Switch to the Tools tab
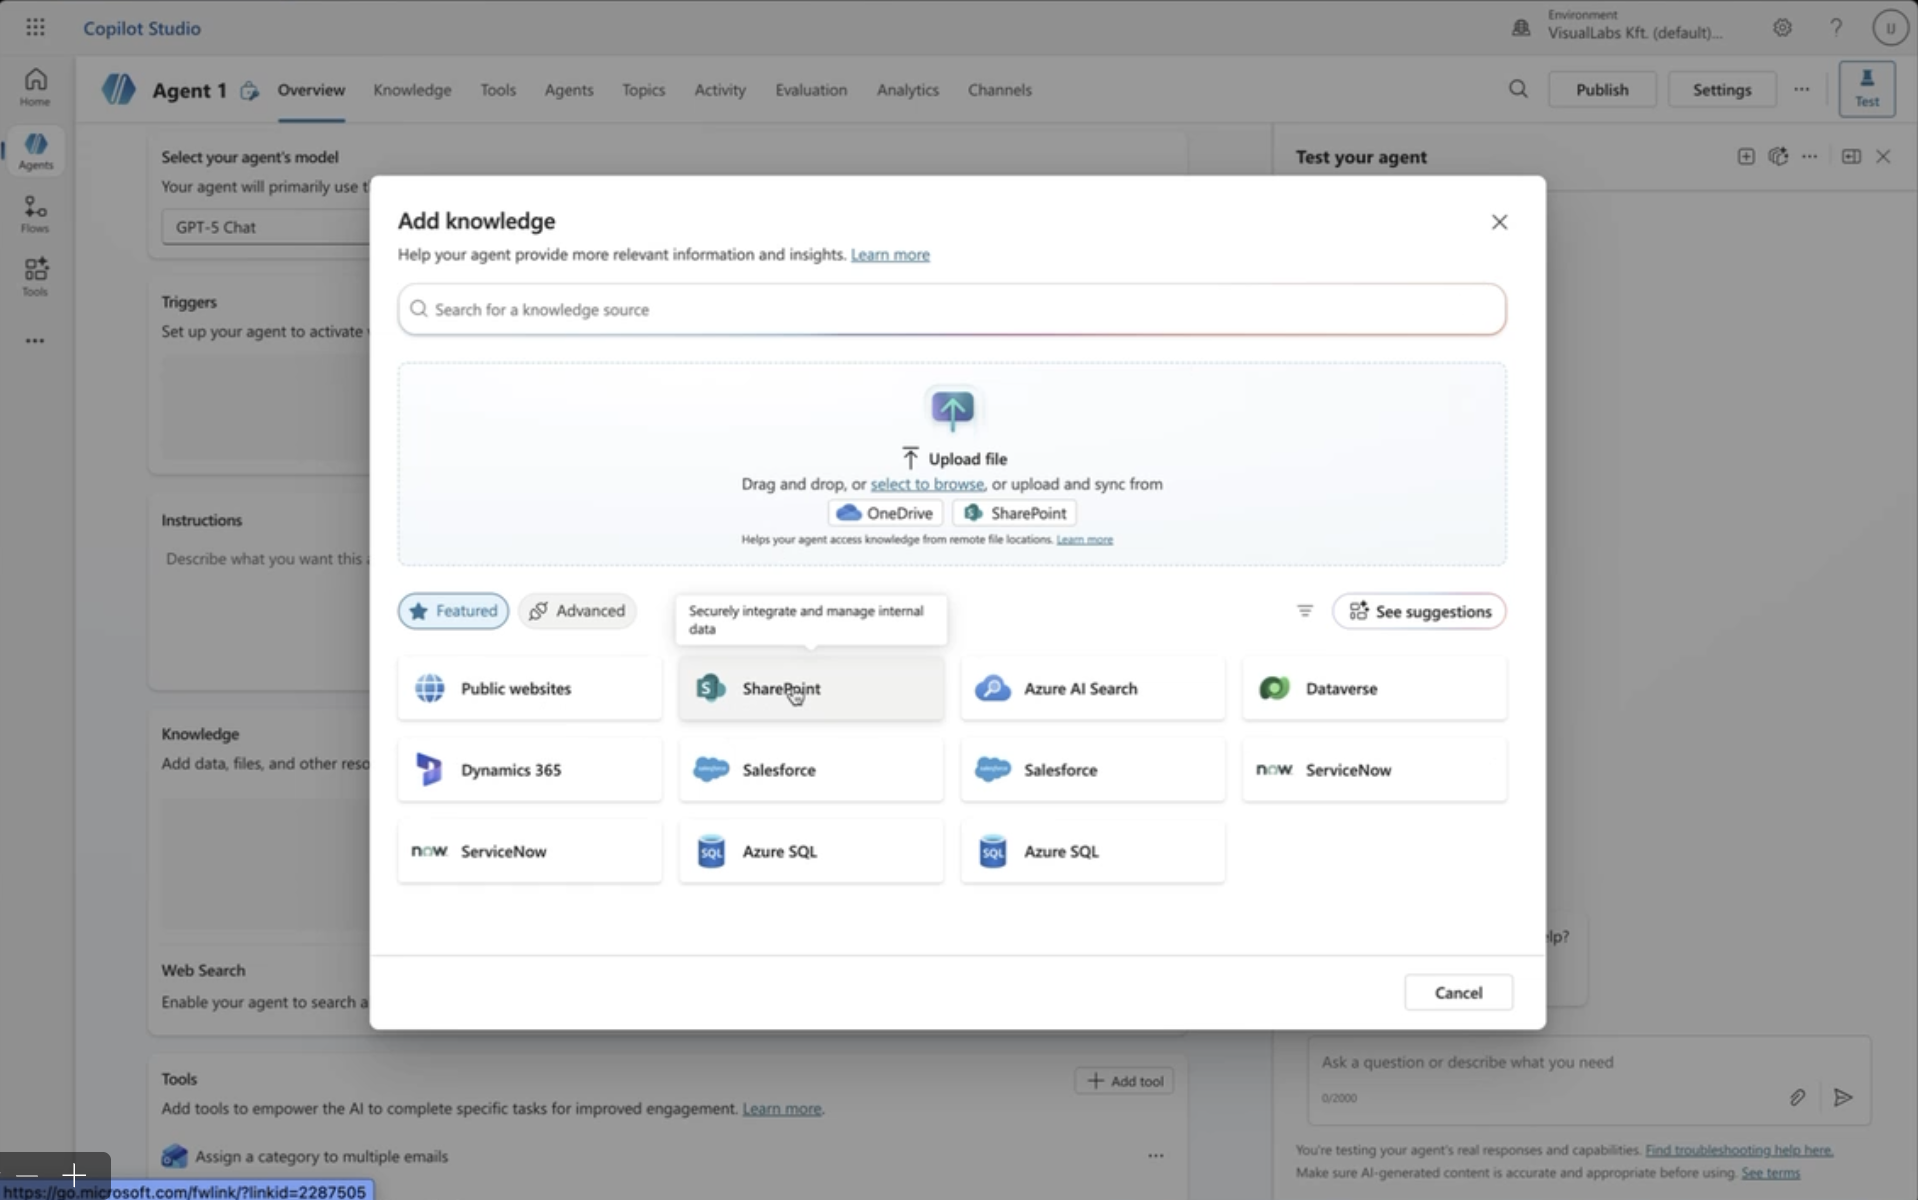The height and width of the screenshot is (1200, 1918). (498, 90)
